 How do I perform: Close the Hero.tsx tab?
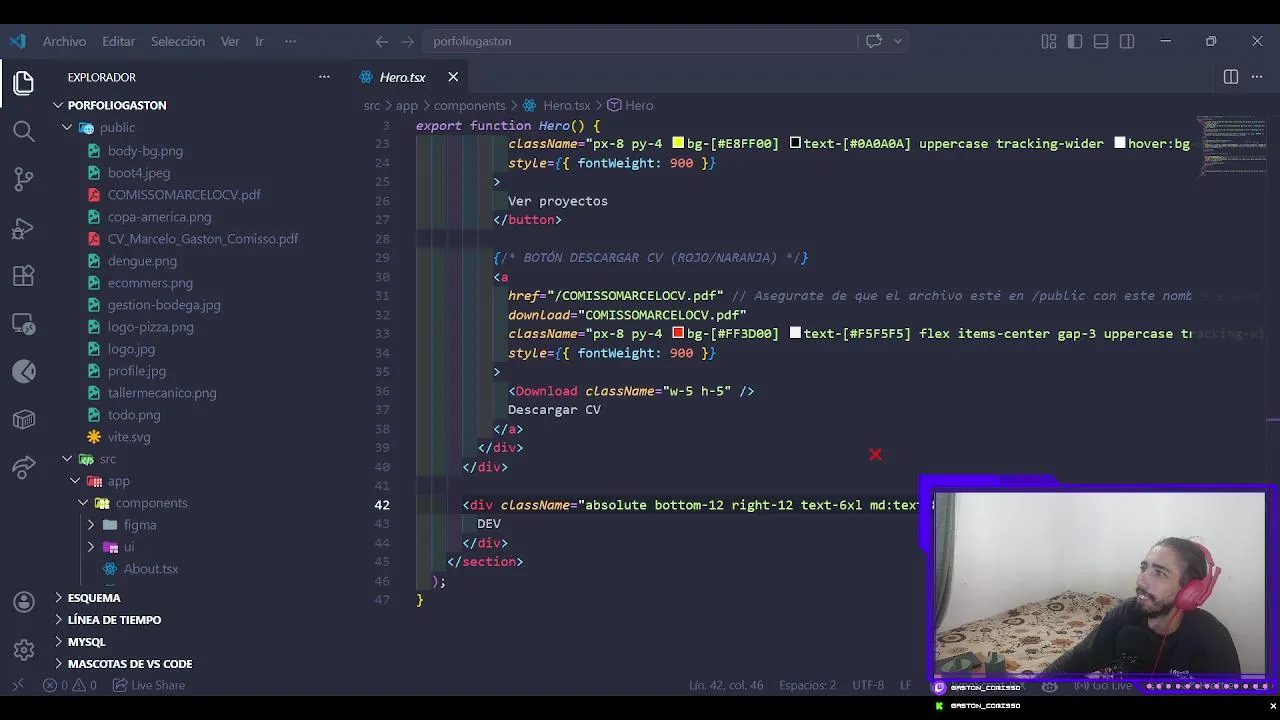(453, 77)
